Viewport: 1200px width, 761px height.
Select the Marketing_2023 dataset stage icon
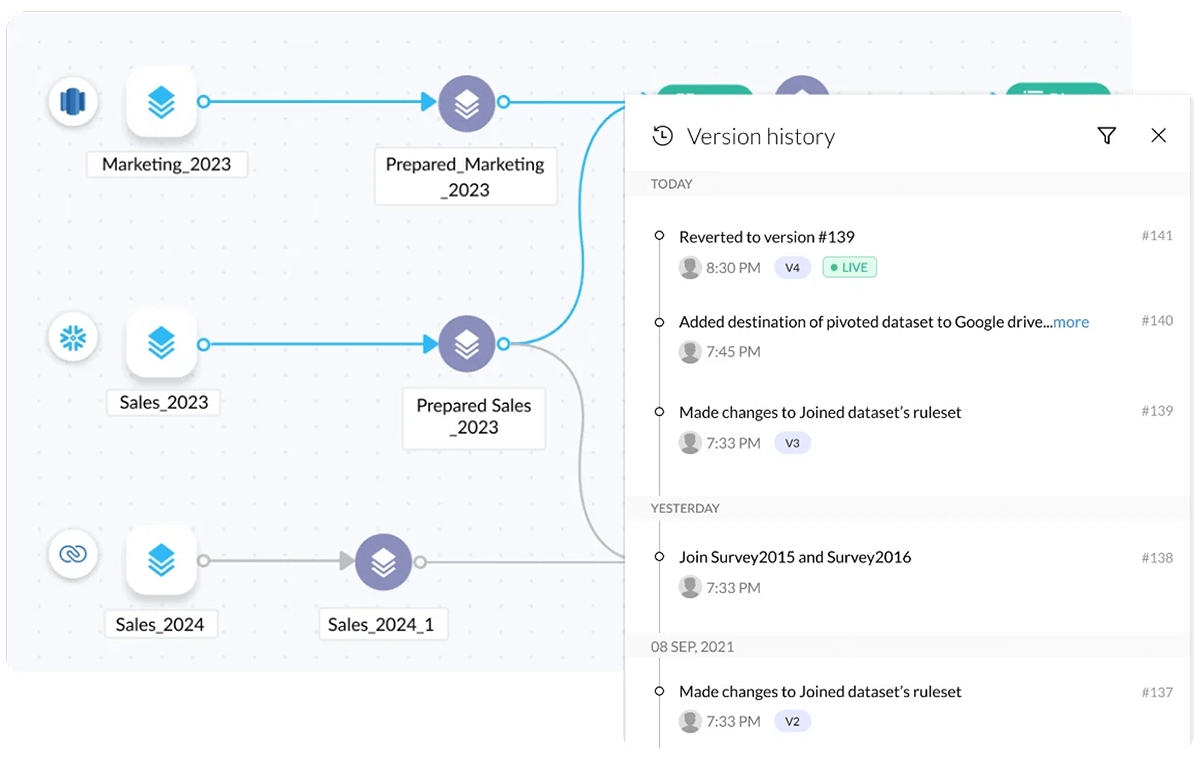click(161, 103)
